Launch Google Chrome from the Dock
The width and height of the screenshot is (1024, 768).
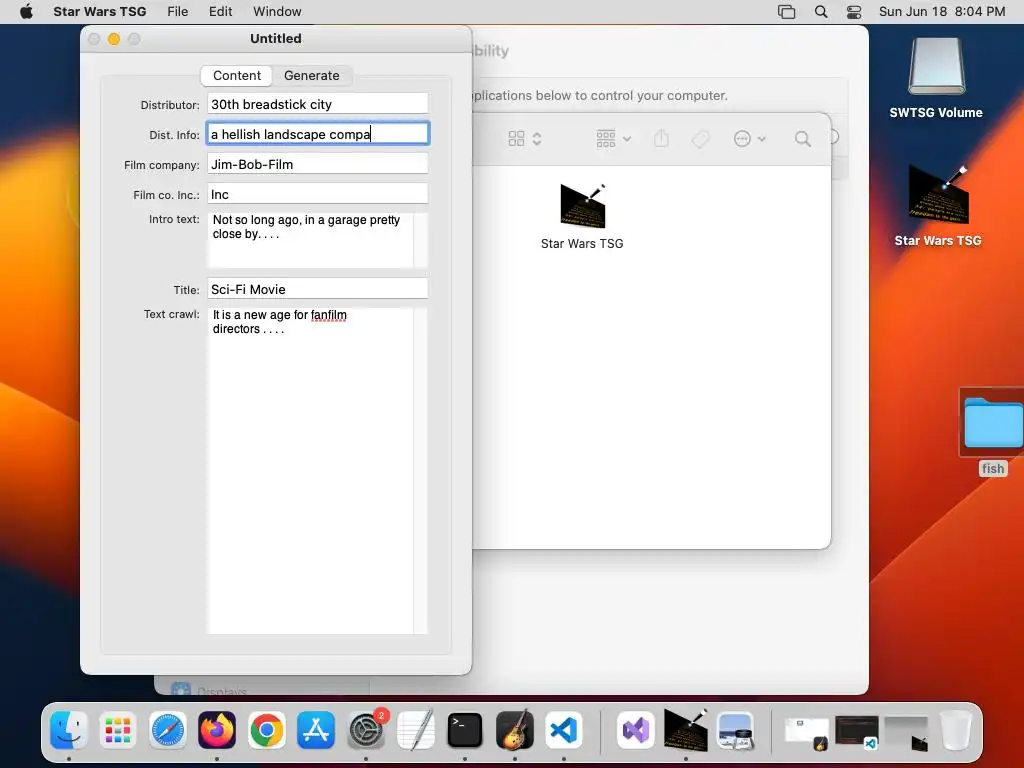[266, 729]
